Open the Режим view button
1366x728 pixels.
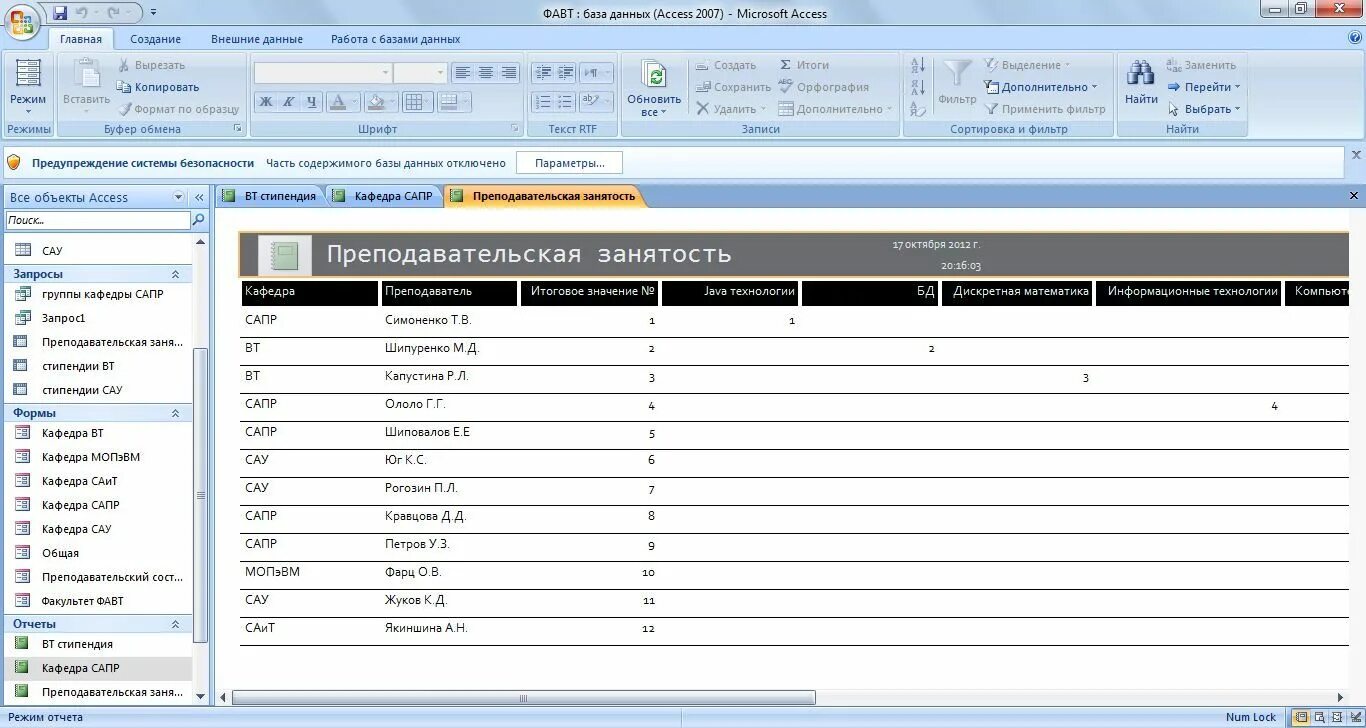(x=28, y=88)
